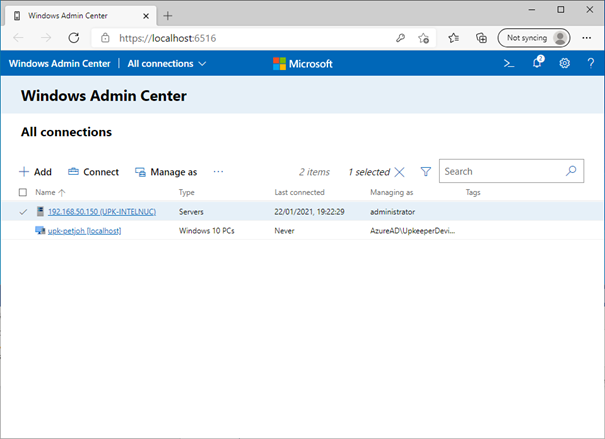Open the settings gear in blue header
This screenshot has height=439, width=605.
564,63
